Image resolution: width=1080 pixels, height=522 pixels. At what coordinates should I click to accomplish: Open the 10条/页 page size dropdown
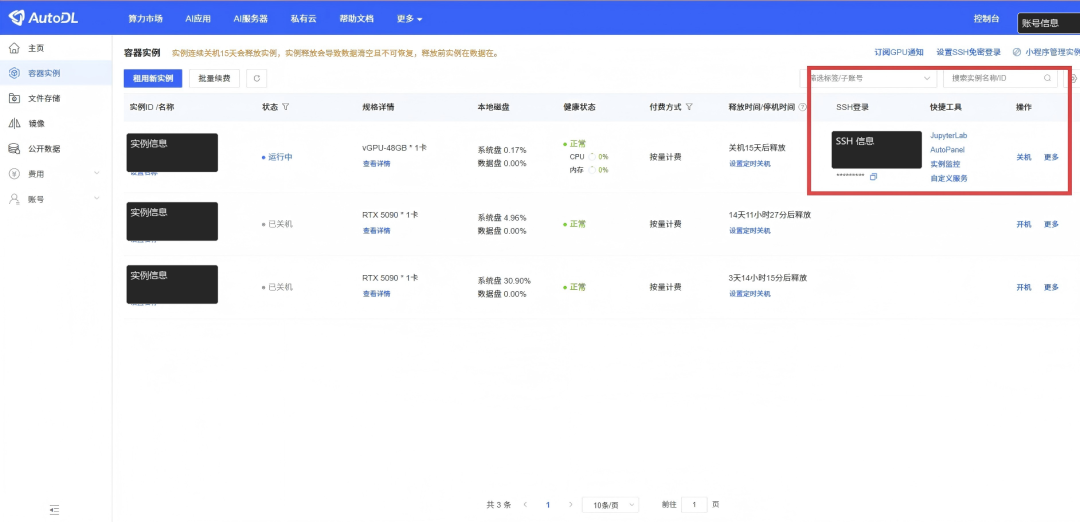tap(610, 505)
